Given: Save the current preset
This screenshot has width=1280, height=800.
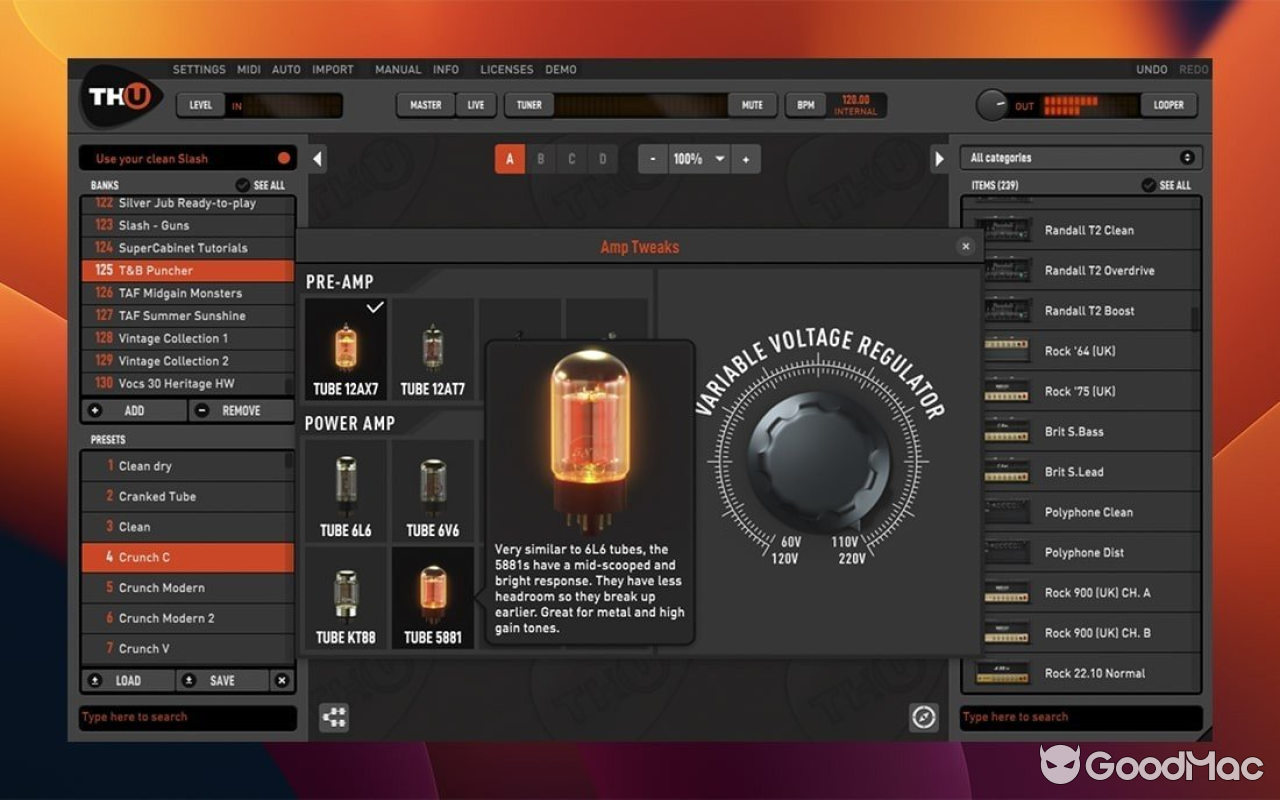Looking at the screenshot, I should point(222,680).
